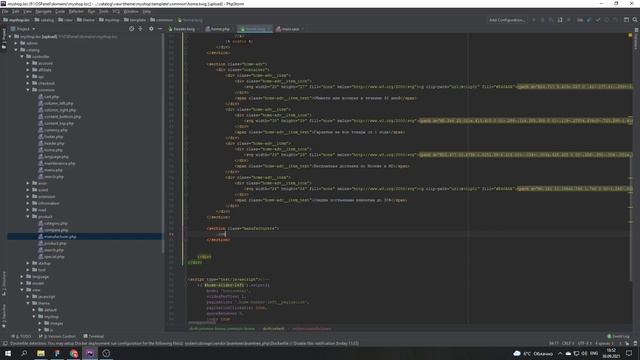Viewport: 640px width, 360px height.
Task: Collapse the theme folder
Action: 28,303
